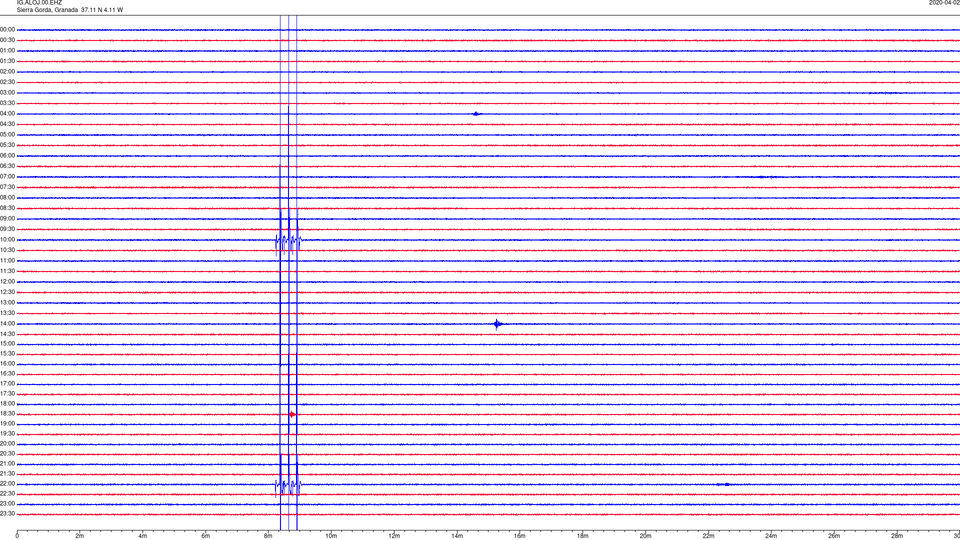Click the 16m x-axis tick label

coord(520,536)
